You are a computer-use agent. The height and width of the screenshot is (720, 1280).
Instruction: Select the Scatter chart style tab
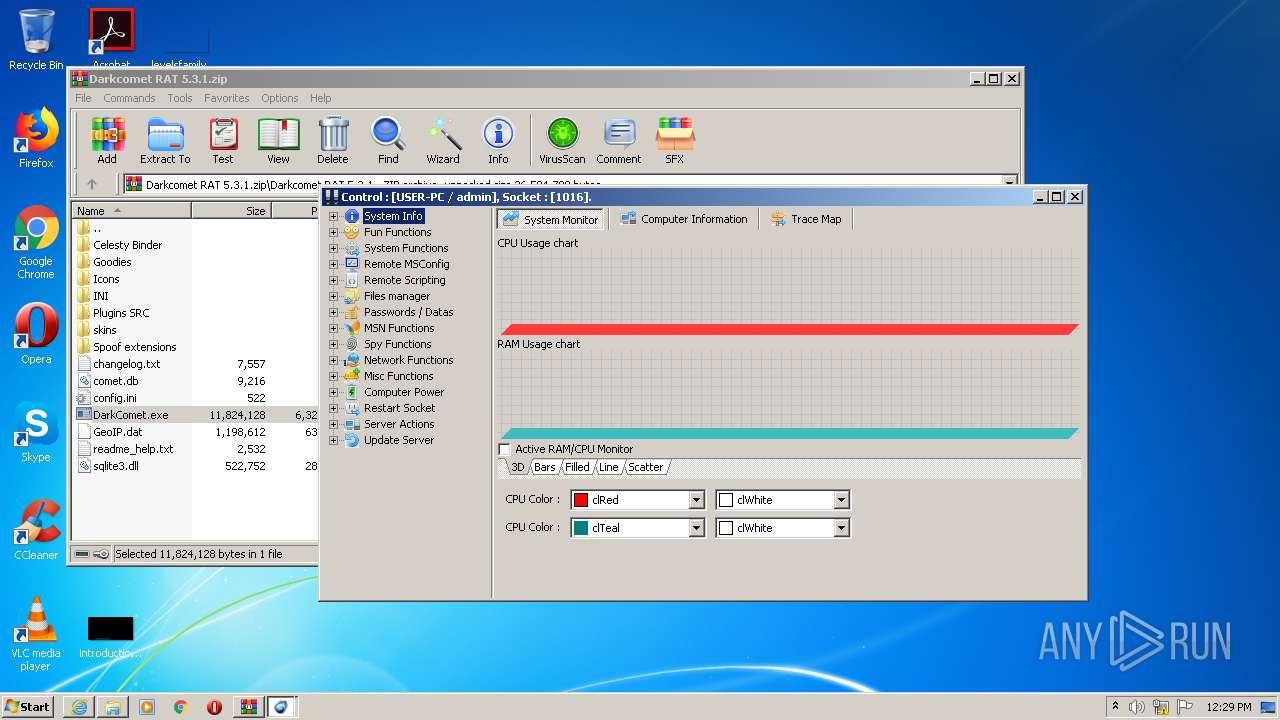[x=645, y=467]
